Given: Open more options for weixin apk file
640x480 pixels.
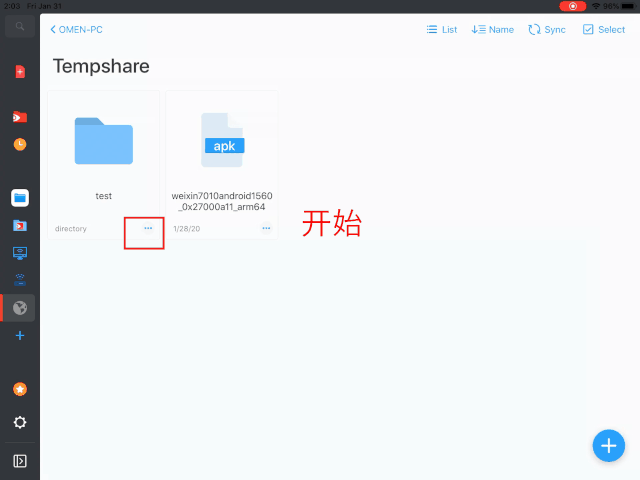Looking at the screenshot, I should point(266,228).
